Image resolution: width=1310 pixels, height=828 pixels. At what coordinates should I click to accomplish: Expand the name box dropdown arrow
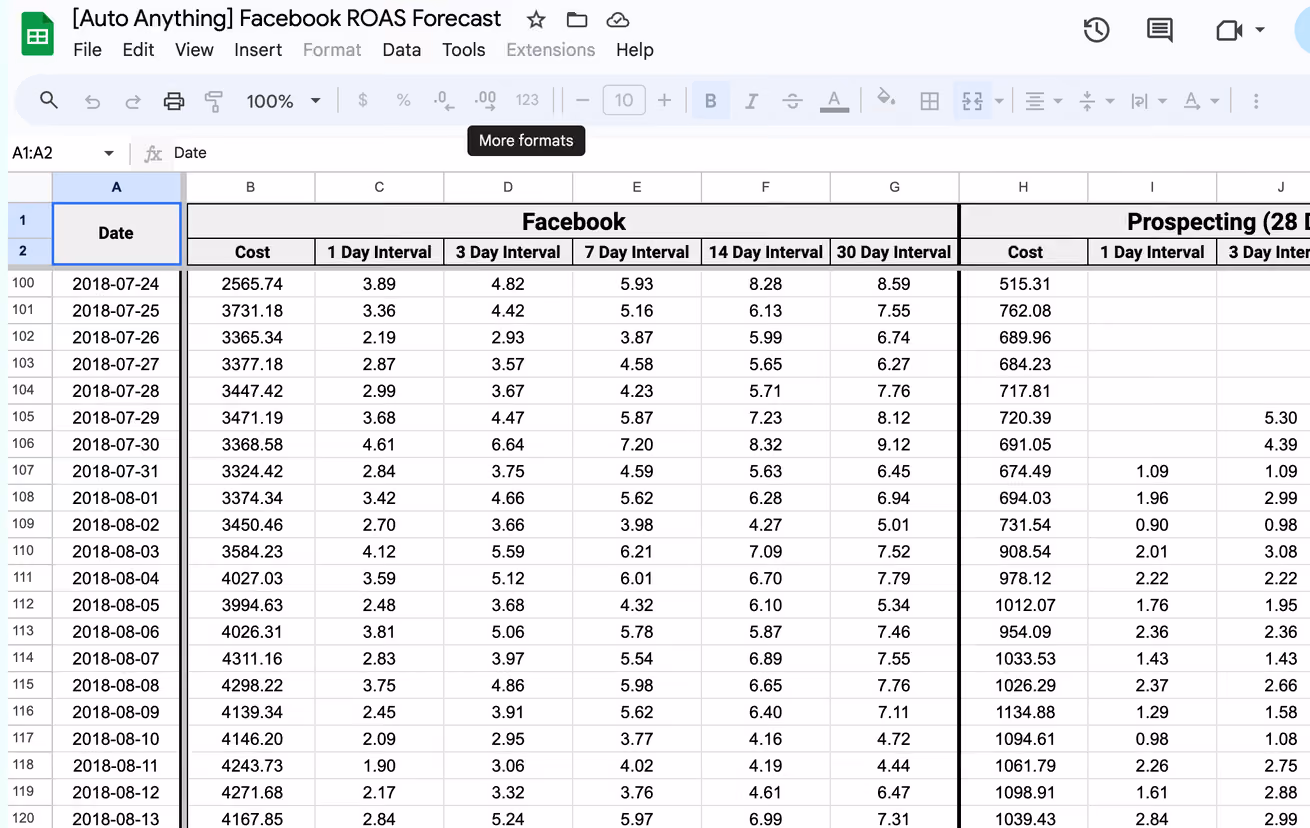pos(109,153)
